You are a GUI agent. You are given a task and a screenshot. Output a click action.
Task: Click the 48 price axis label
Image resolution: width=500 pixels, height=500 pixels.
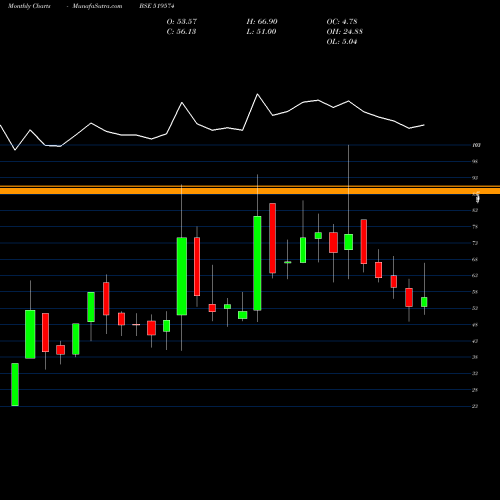coord(475,325)
